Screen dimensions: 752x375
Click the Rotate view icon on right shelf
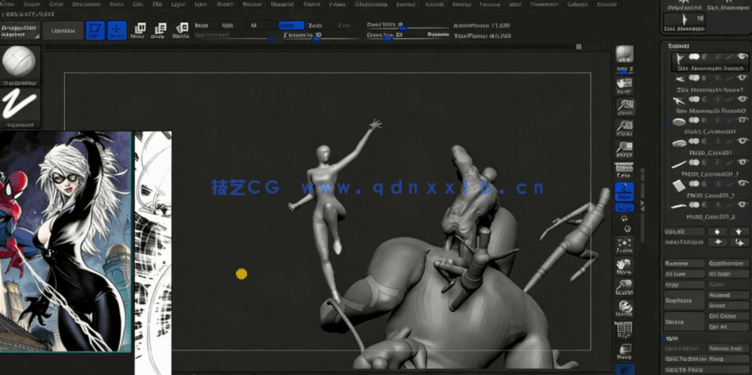point(624,308)
